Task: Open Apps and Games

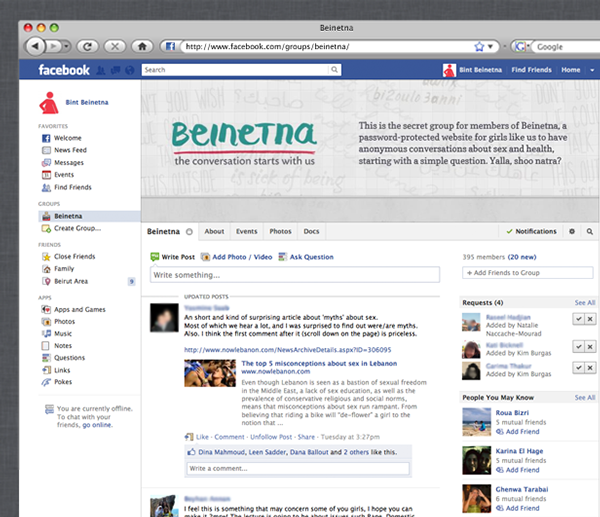Action: coord(80,309)
